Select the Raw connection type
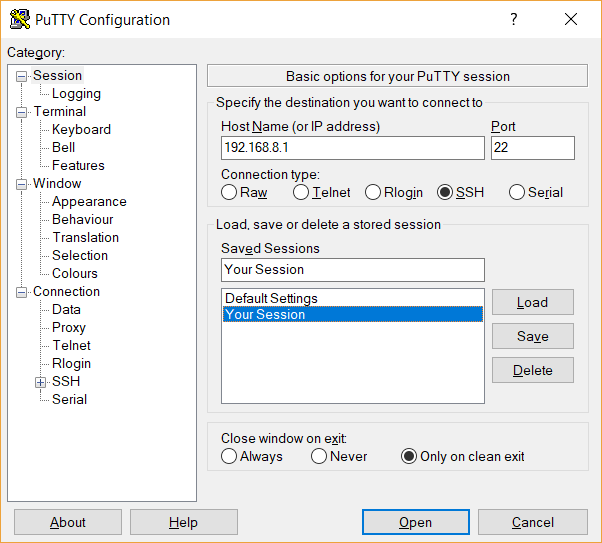602x543 pixels. (x=229, y=193)
